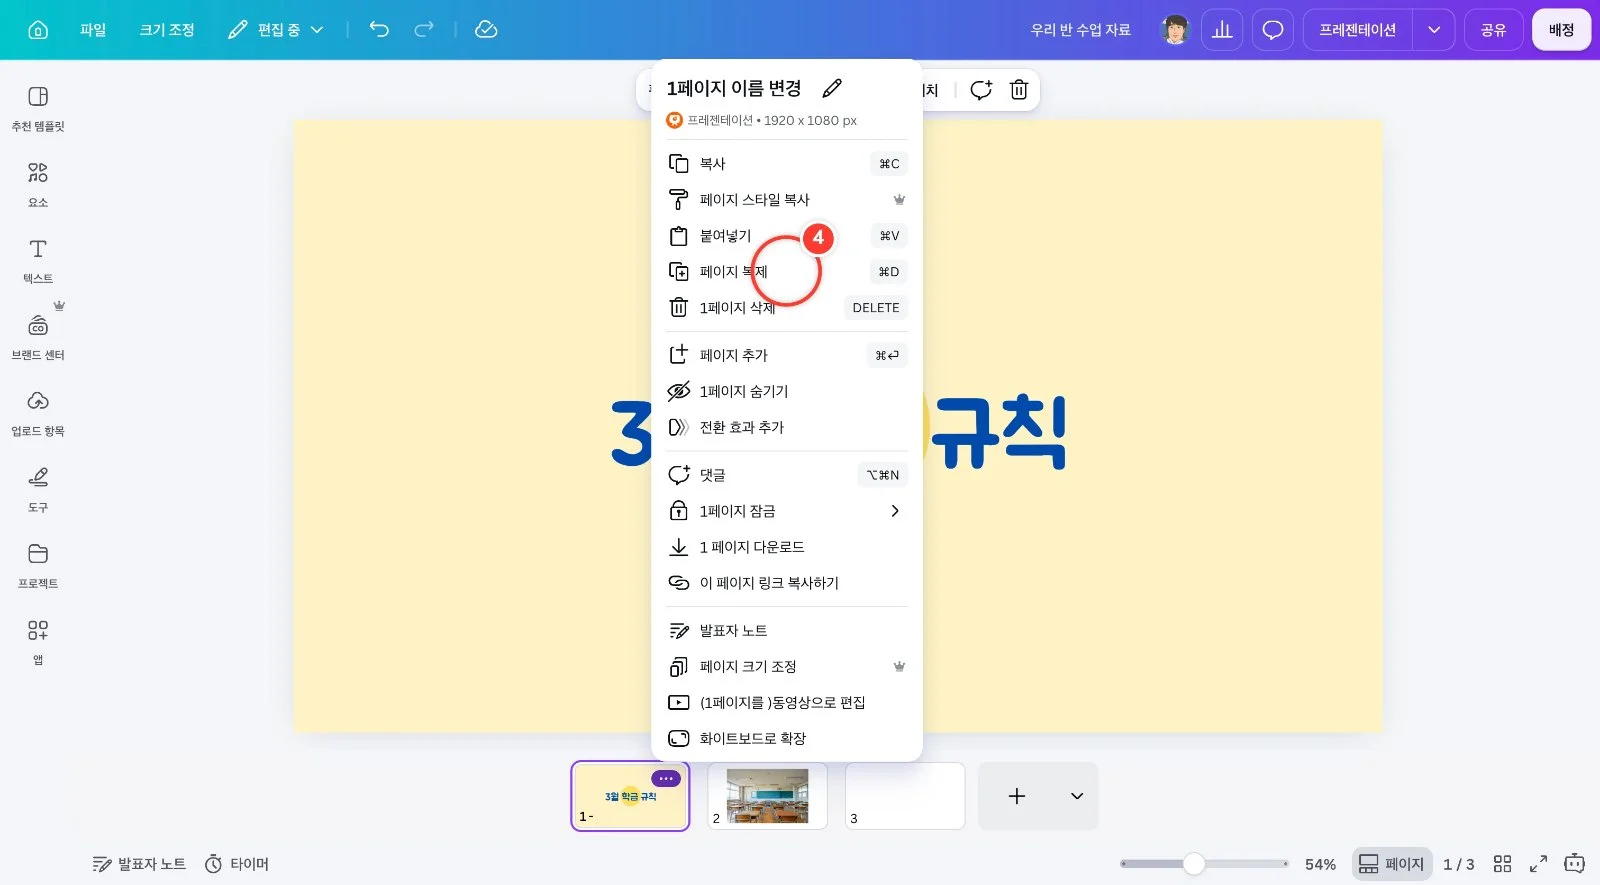Click the 54% zoom level
This screenshot has height=885, width=1600.
click(x=1320, y=864)
